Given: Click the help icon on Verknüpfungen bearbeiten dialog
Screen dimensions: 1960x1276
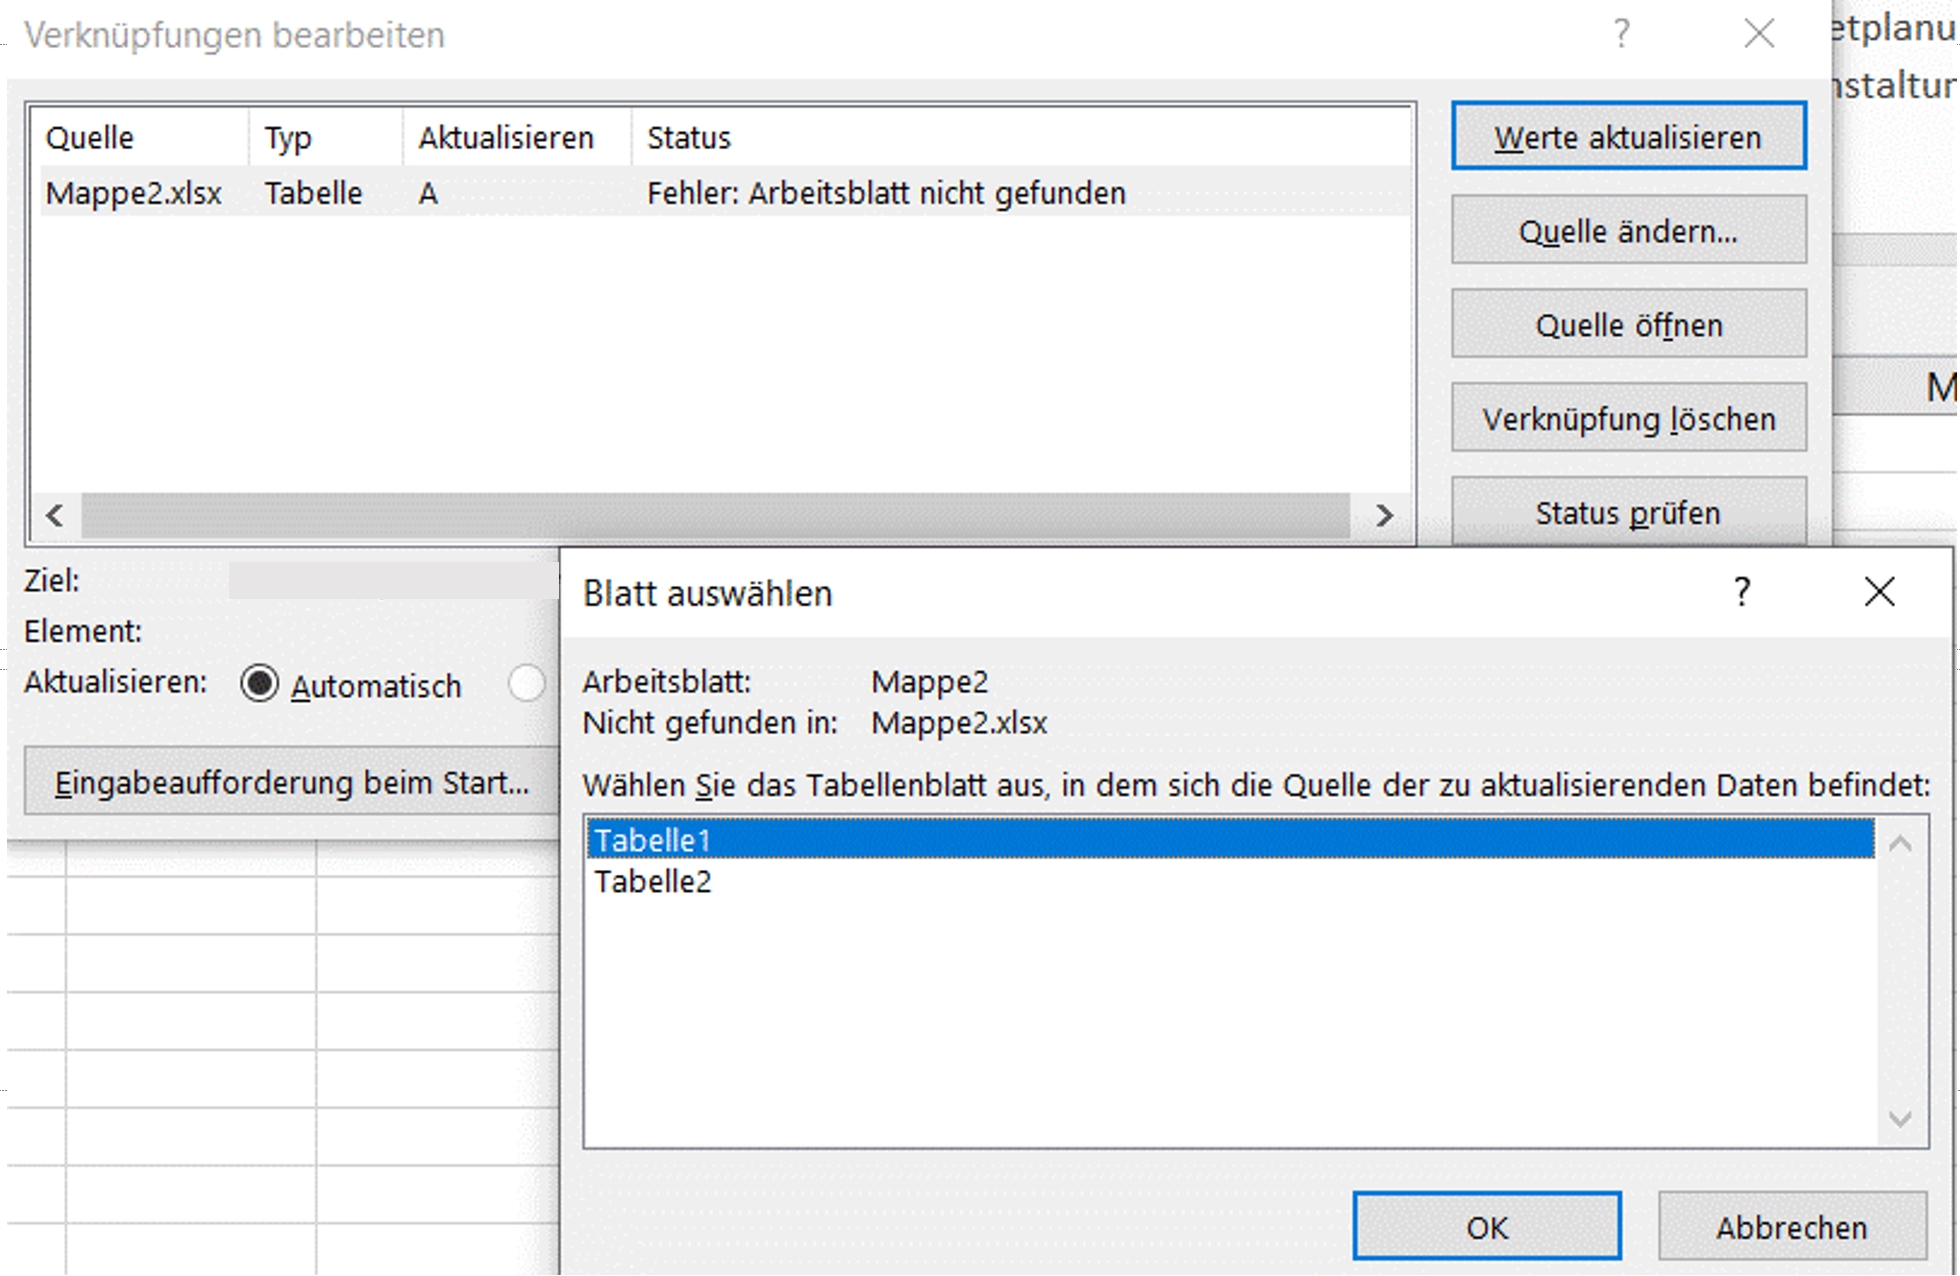Looking at the screenshot, I should [1620, 33].
